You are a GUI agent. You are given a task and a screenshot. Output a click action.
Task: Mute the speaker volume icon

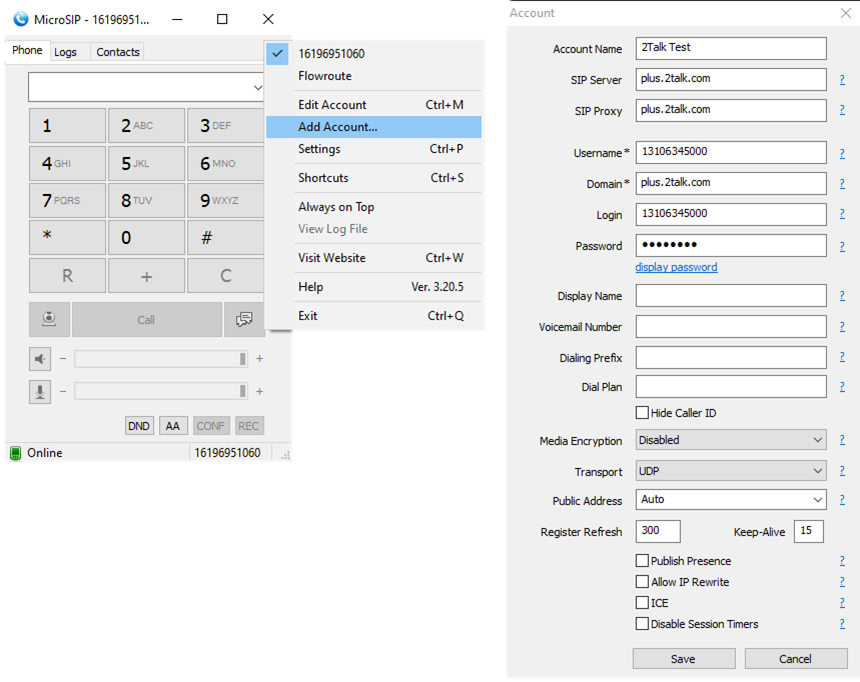[x=40, y=359]
